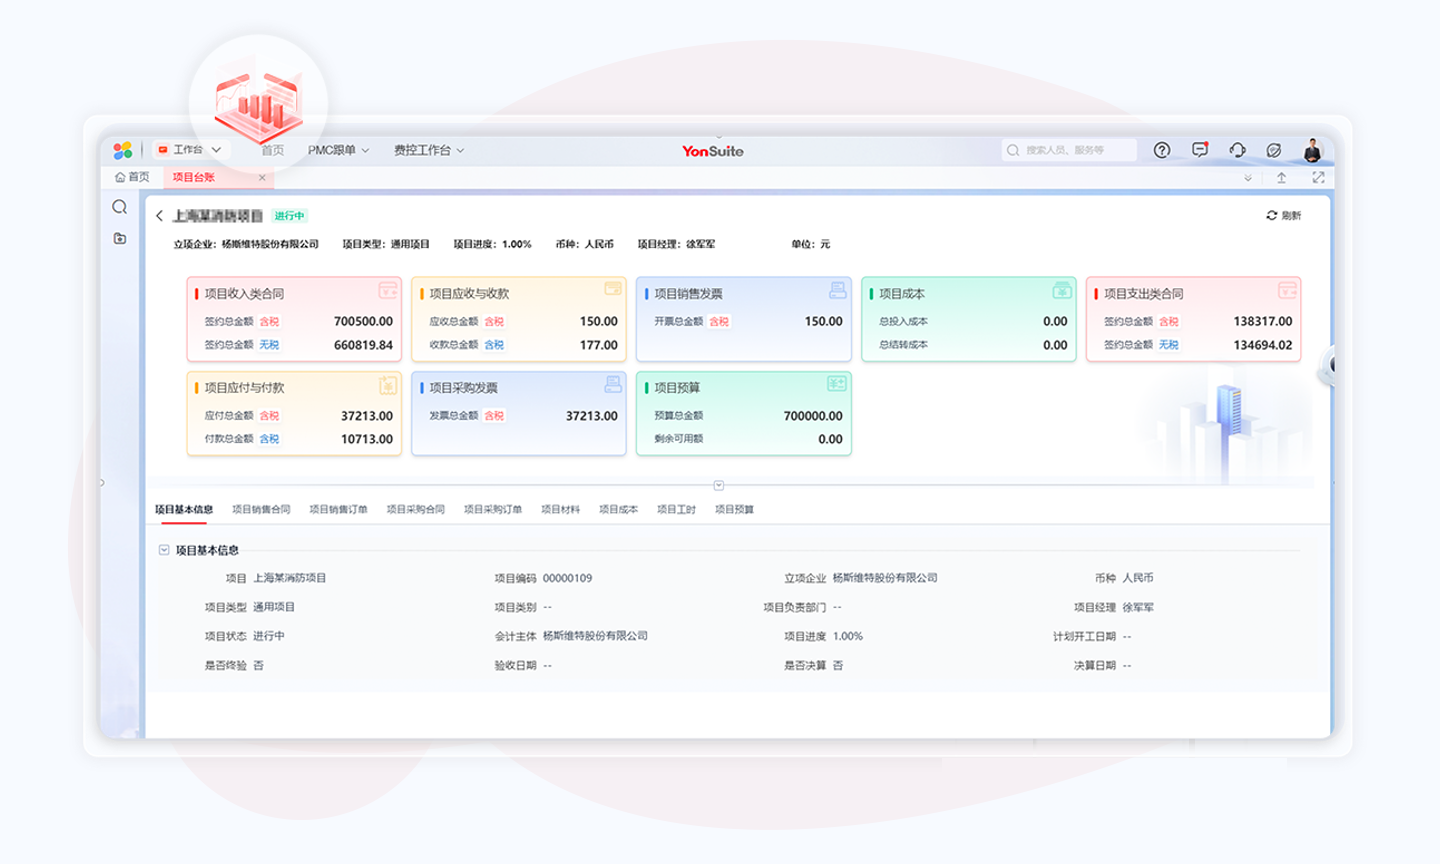
Task: Expand the 费控工作台 menu dropdown
Action: point(428,150)
